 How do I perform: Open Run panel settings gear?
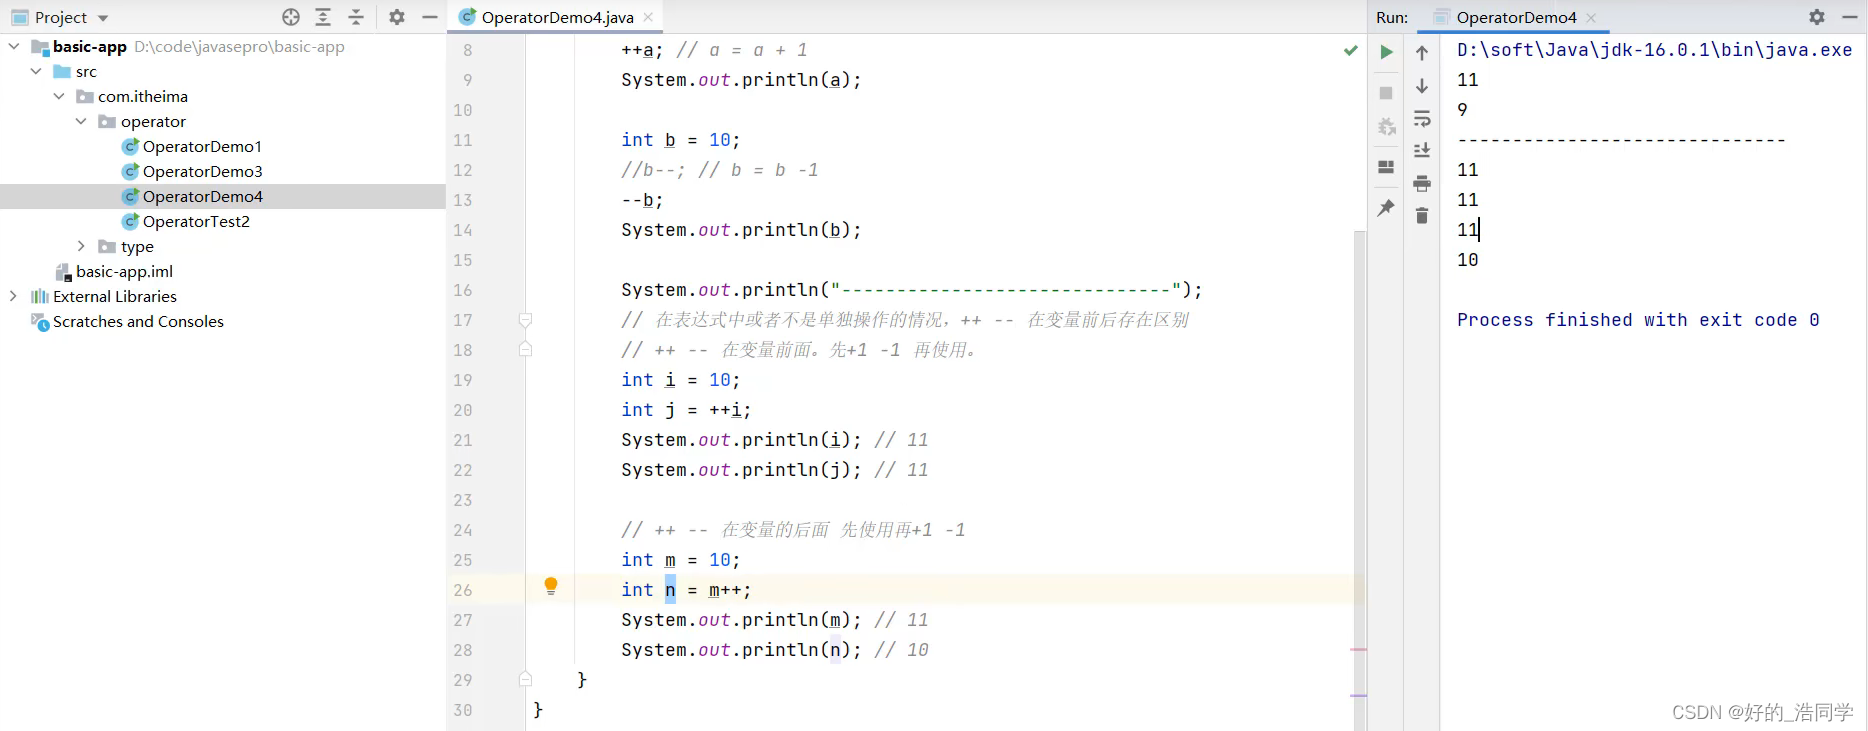tap(1817, 17)
